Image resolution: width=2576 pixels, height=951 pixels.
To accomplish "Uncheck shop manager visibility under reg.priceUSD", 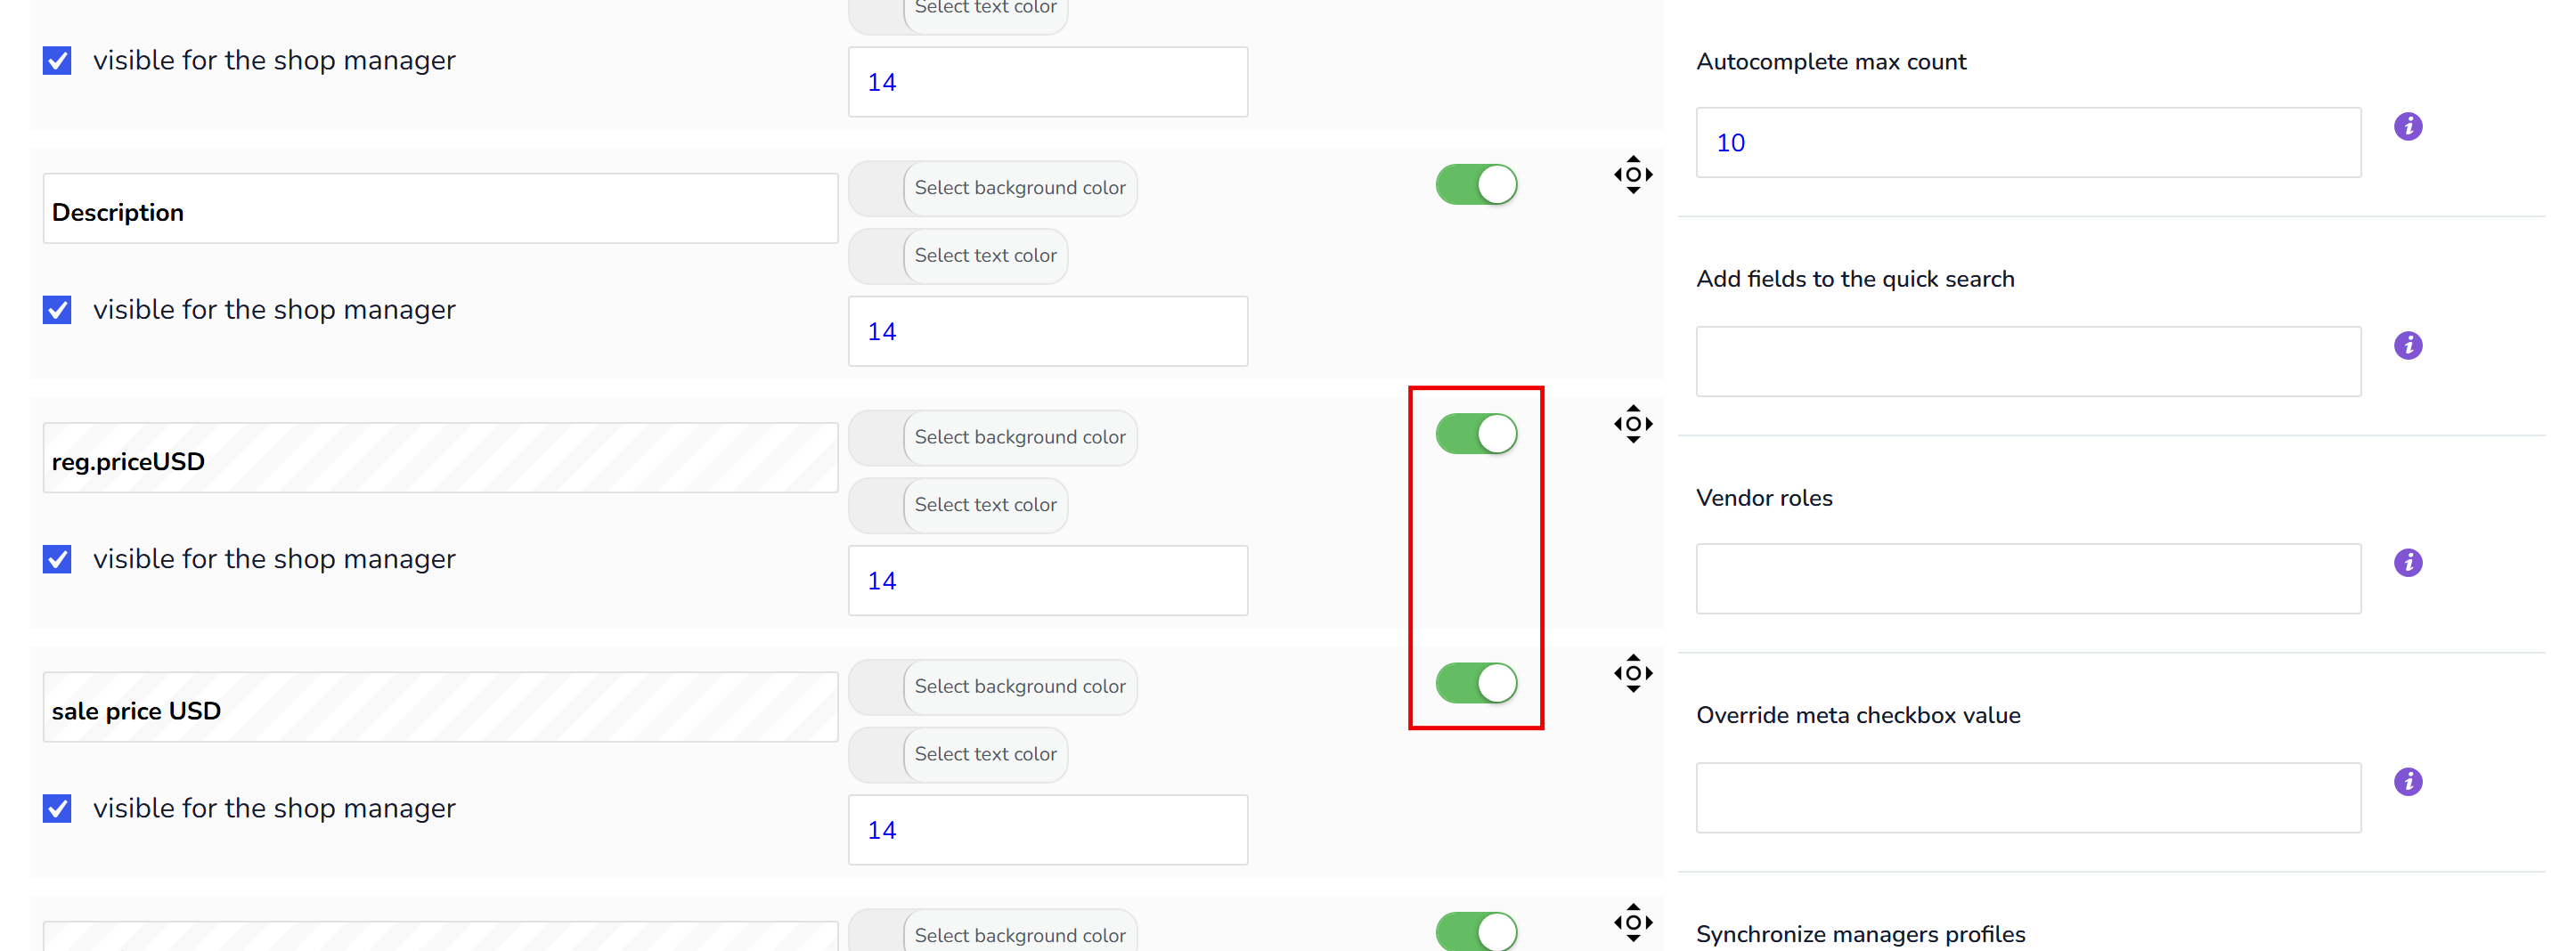I will tap(57, 559).
